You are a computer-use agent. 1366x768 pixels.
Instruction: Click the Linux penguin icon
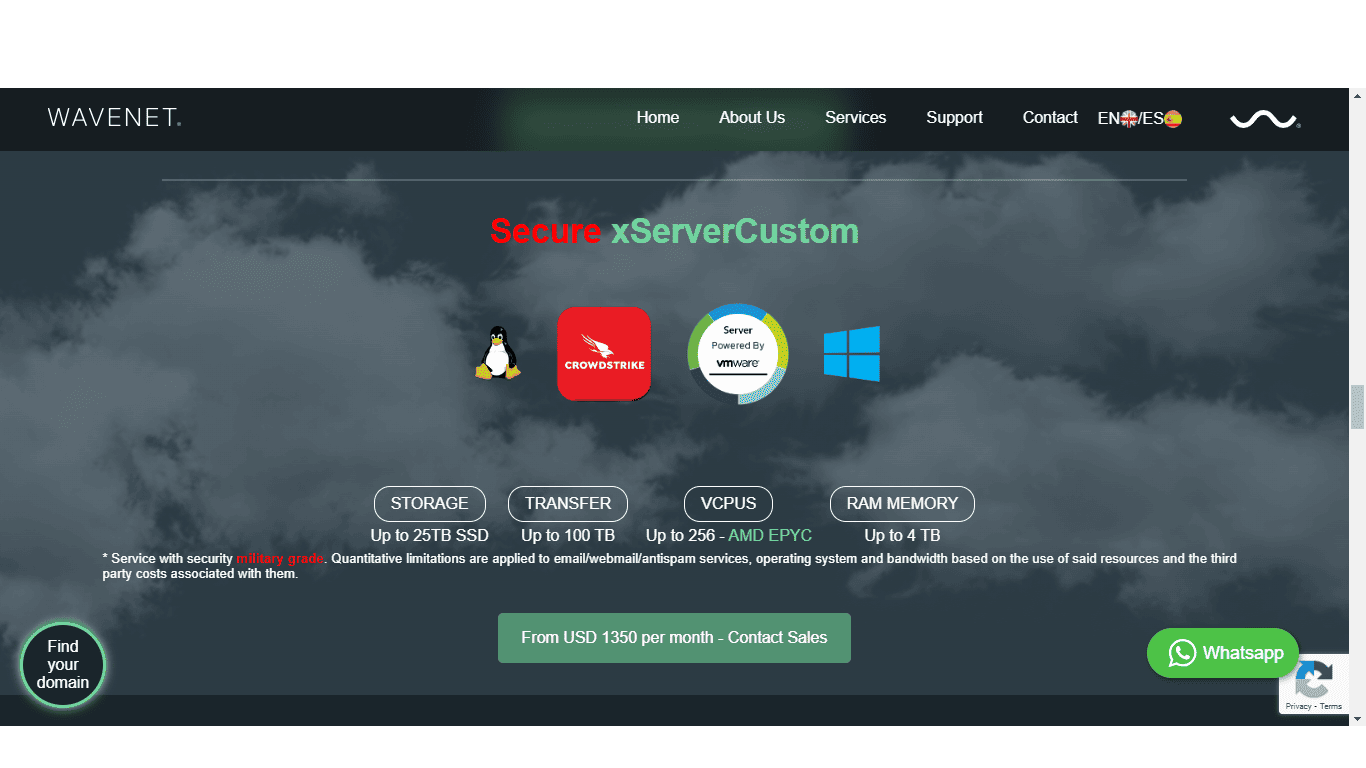[x=497, y=353]
